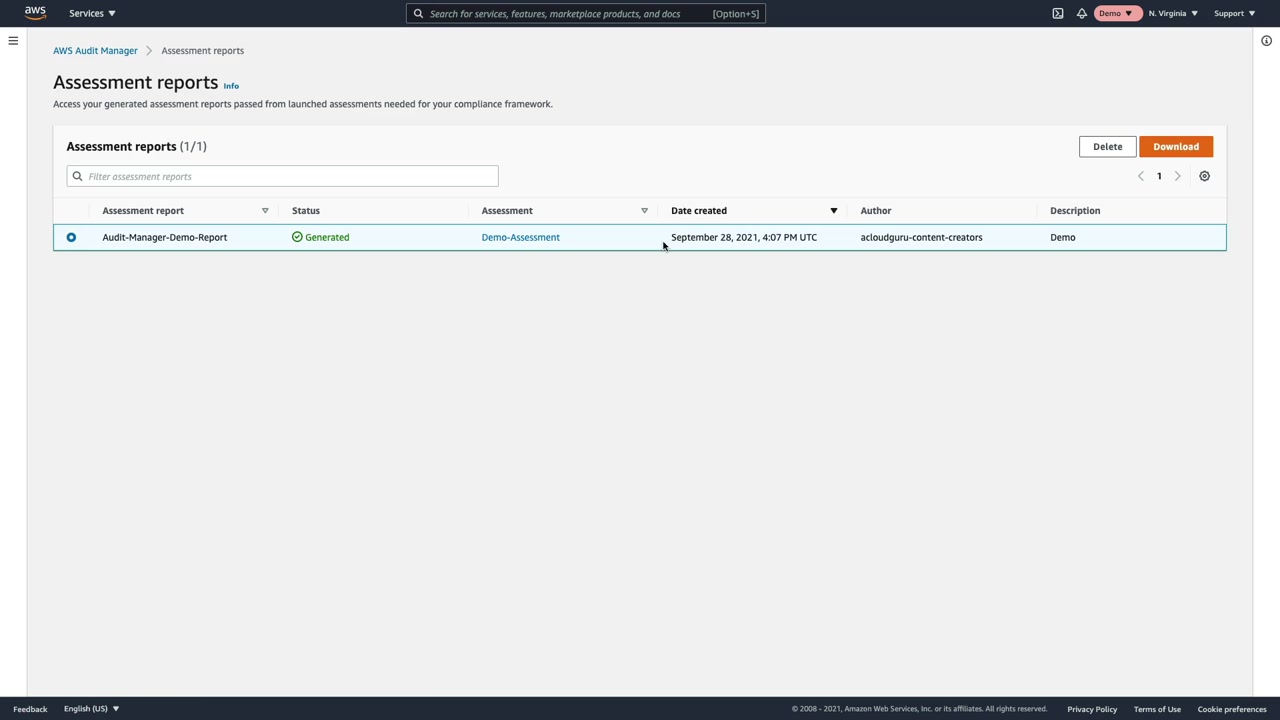The width and height of the screenshot is (1280, 720).
Task: Click the acloudguru-content-creators author cell
Action: tap(921, 237)
